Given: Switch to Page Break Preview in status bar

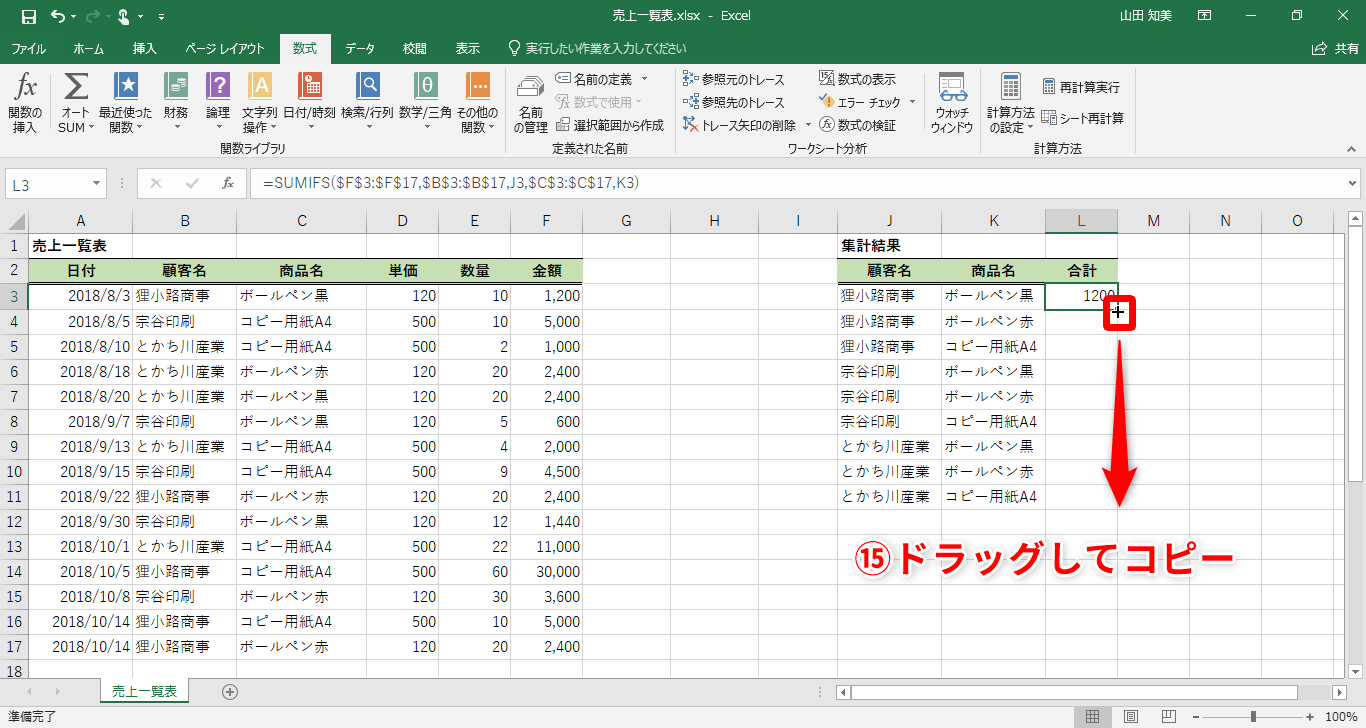Looking at the screenshot, I should (x=1168, y=717).
